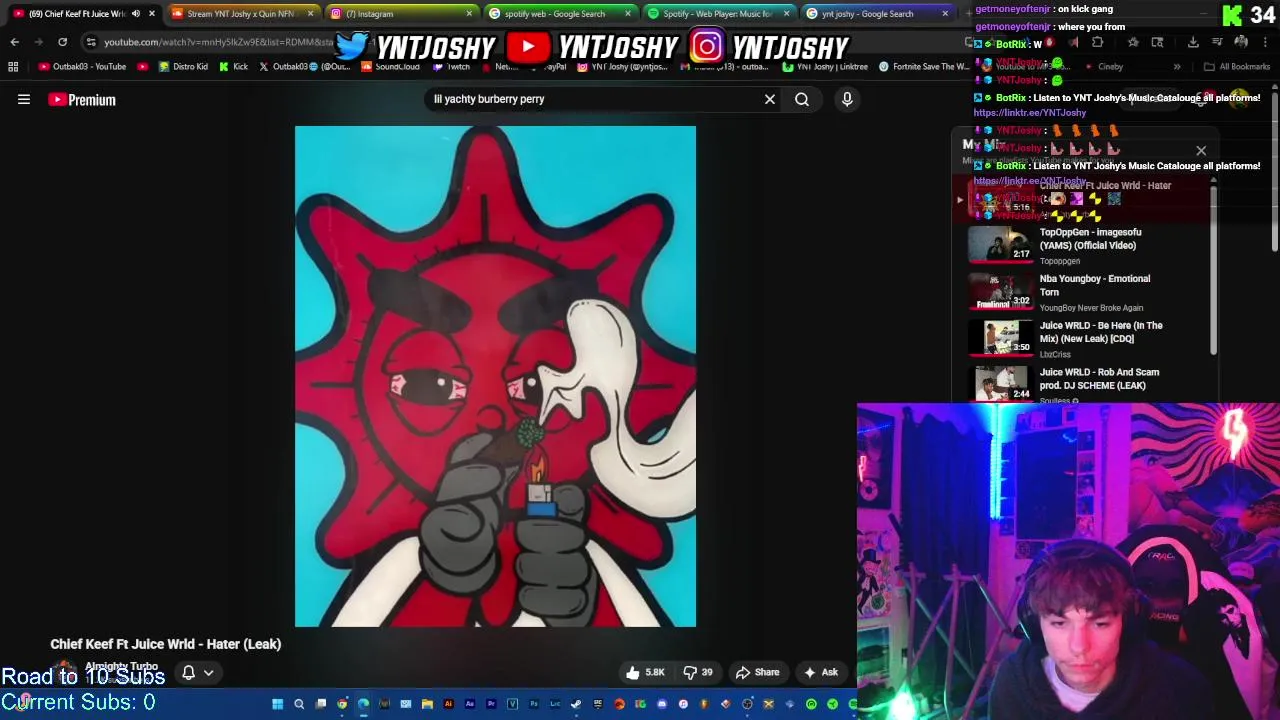Open the Outbak03 - YouTube bookmark

82,67
